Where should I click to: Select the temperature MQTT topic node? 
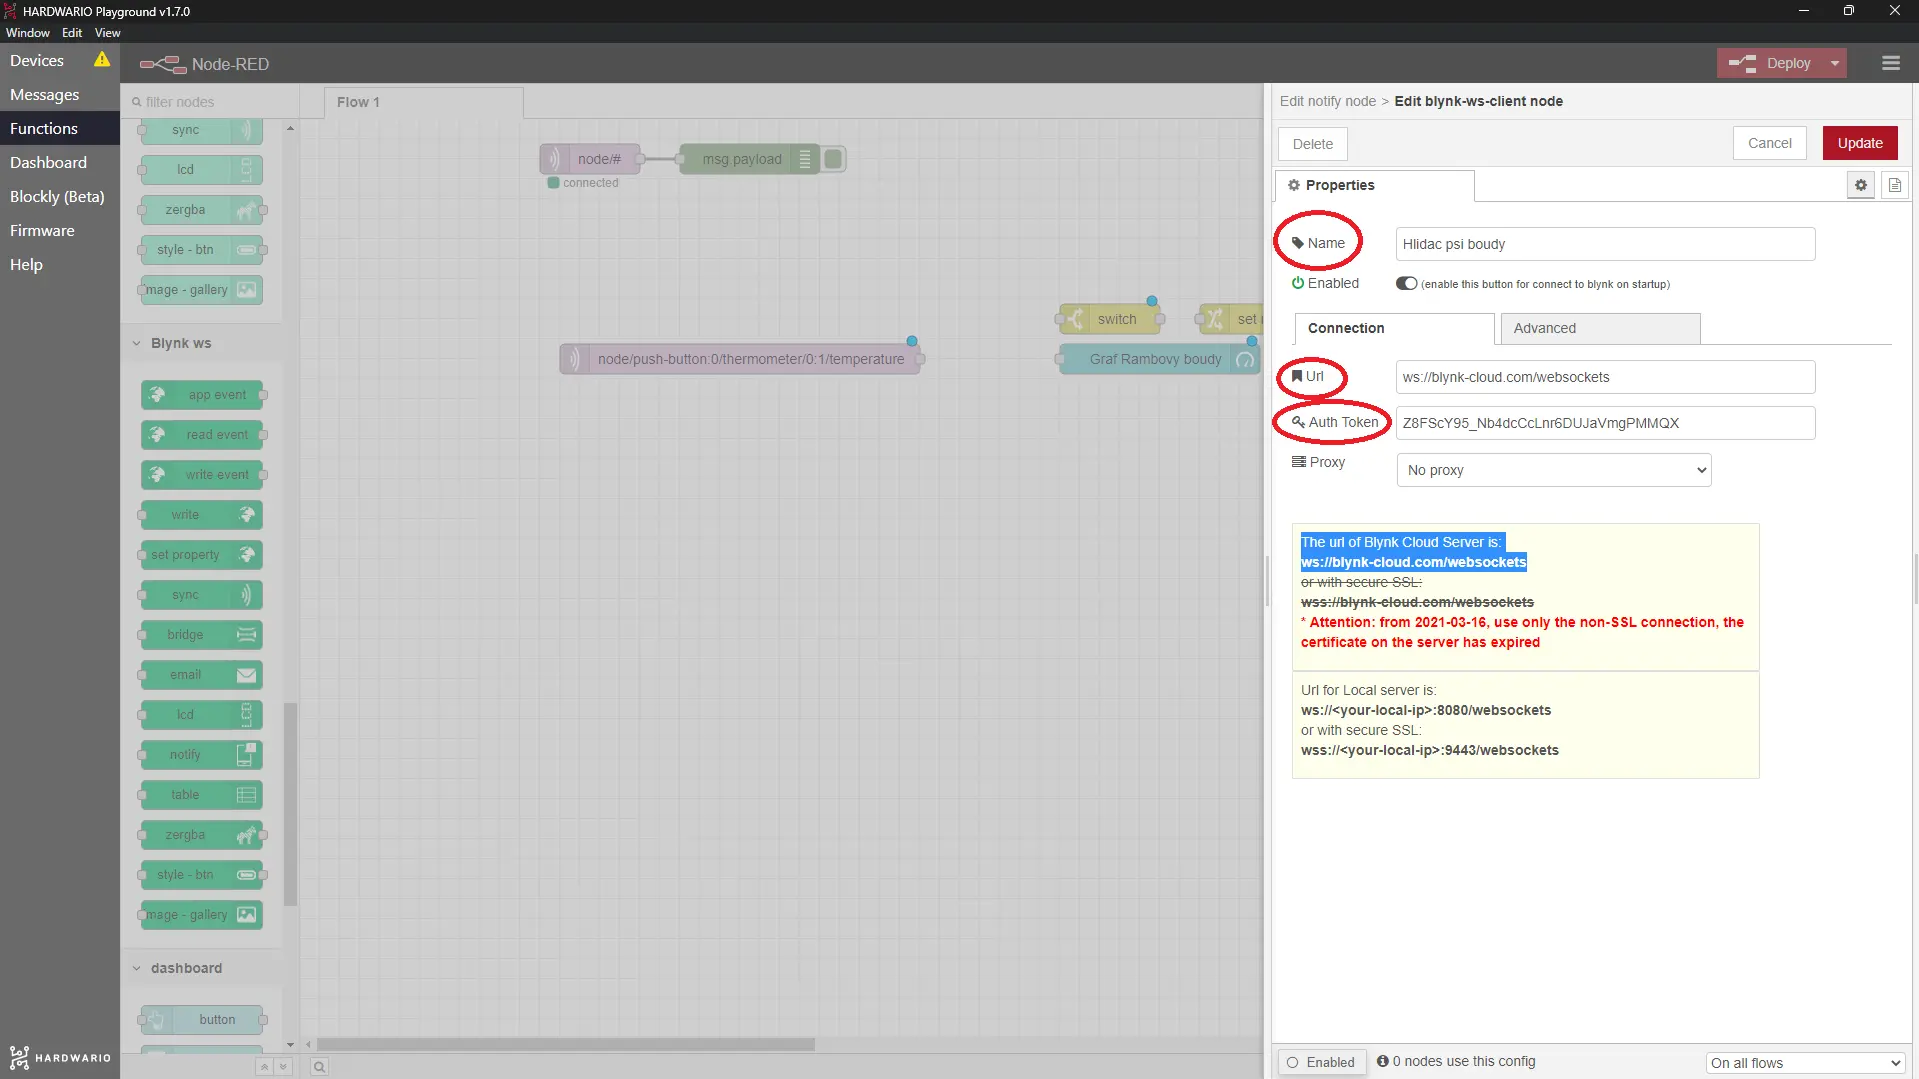pos(740,359)
